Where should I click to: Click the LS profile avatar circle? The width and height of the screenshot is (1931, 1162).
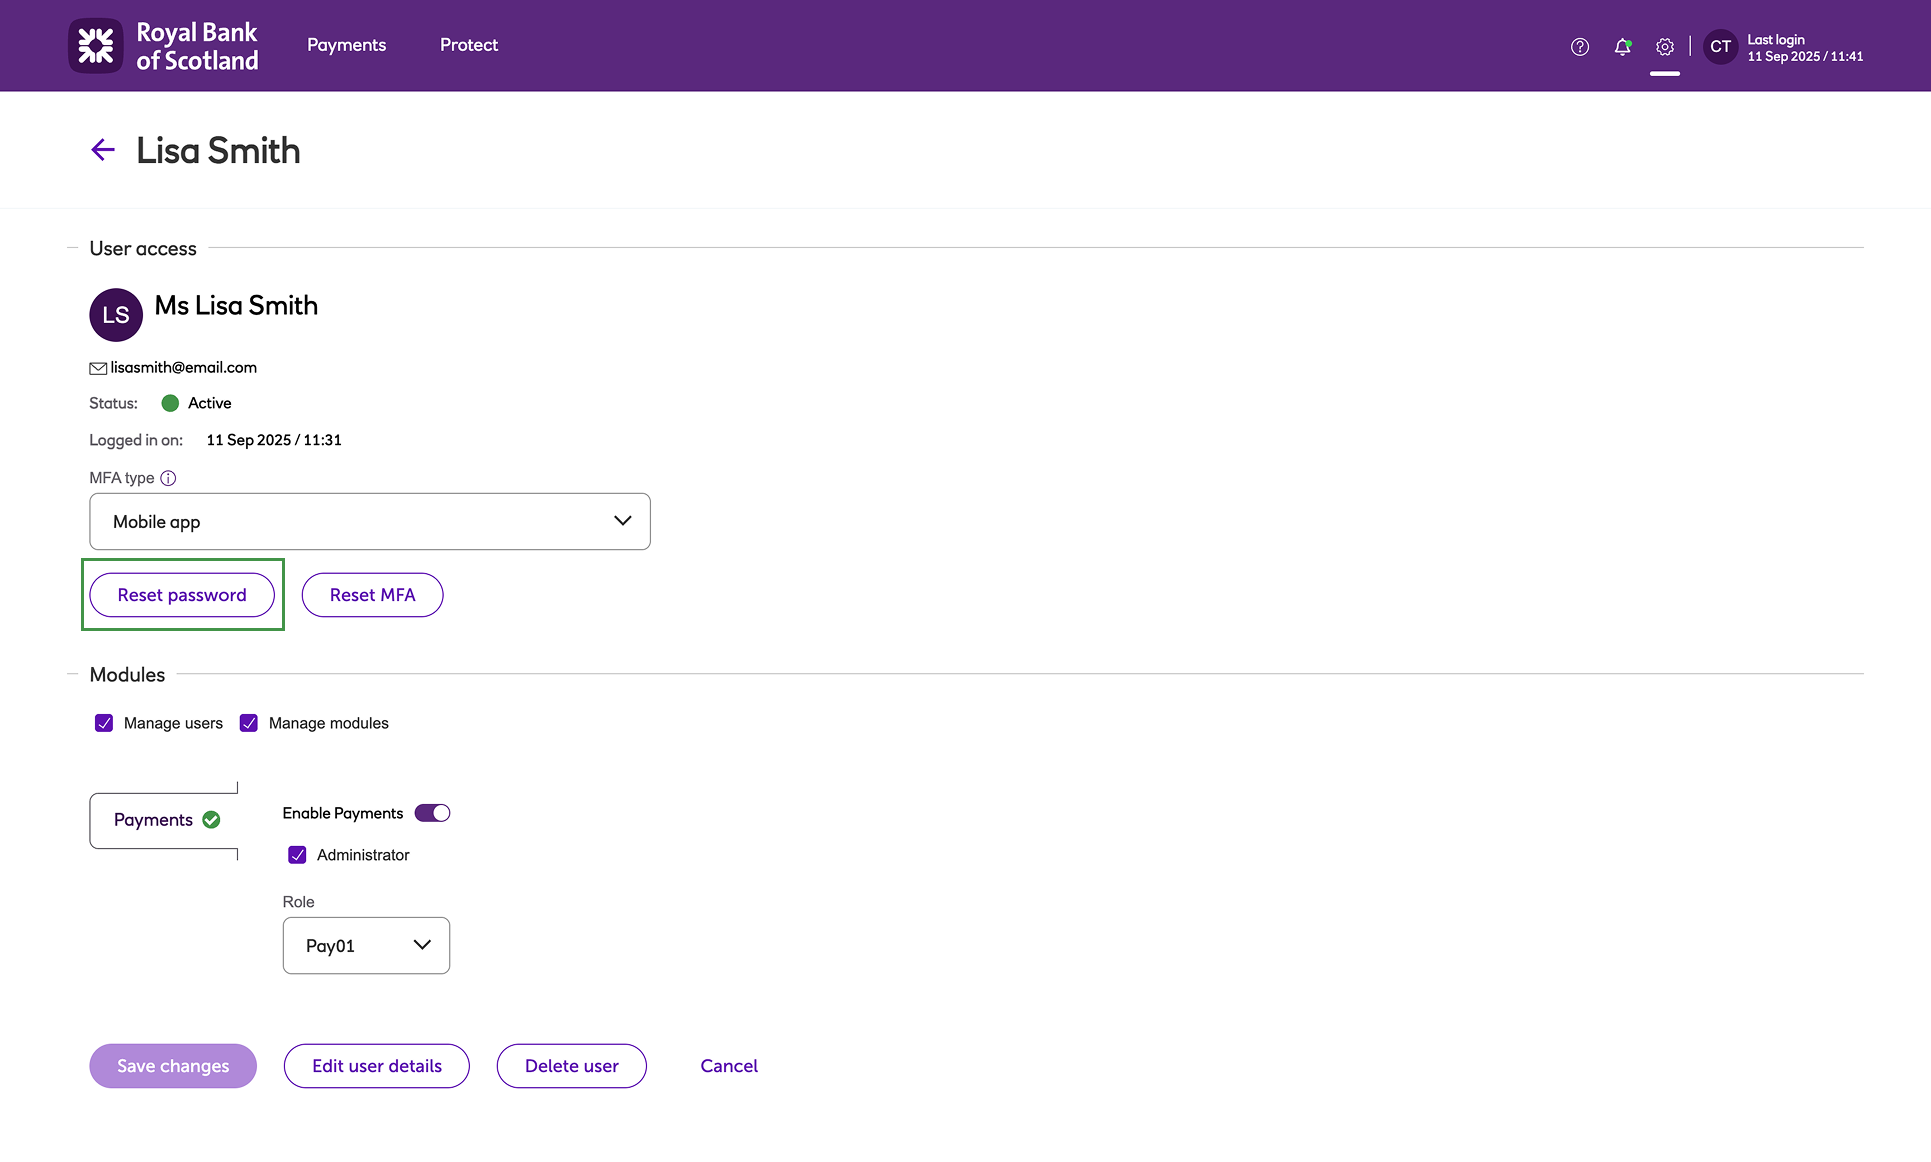pos(116,315)
